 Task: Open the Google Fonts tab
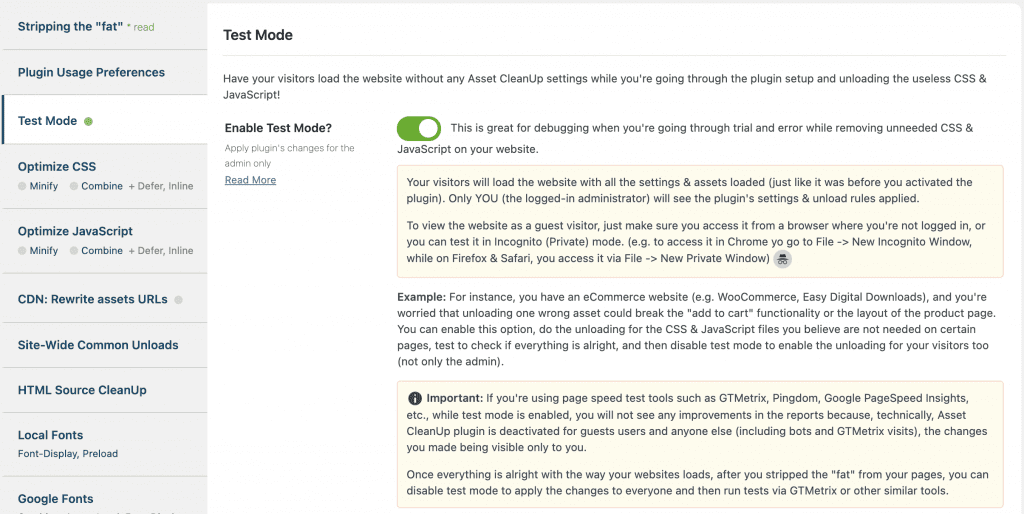click(55, 499)
